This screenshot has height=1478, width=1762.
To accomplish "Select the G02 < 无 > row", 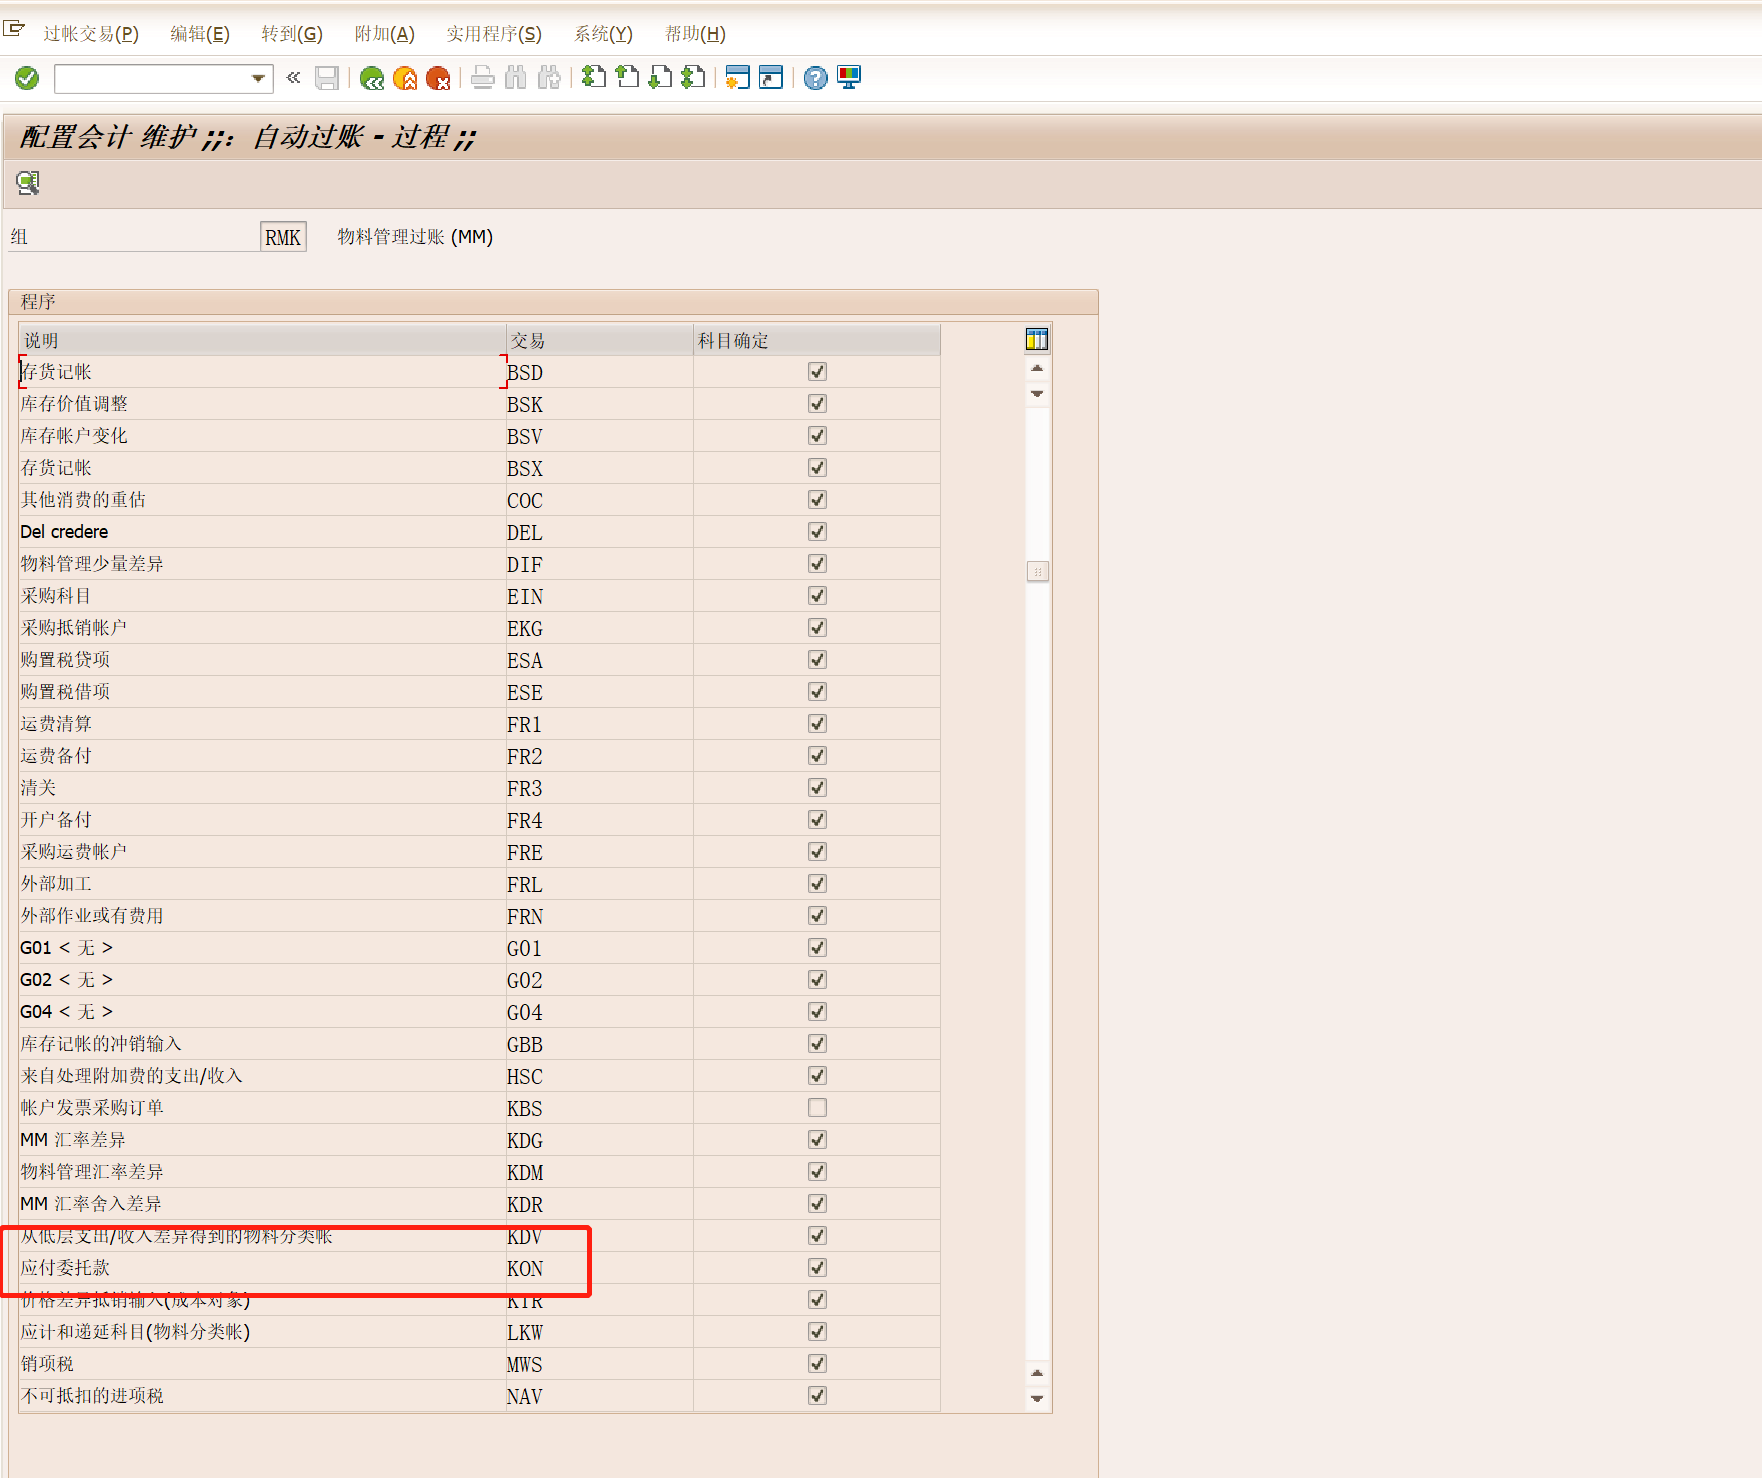I will click(479, 980).
